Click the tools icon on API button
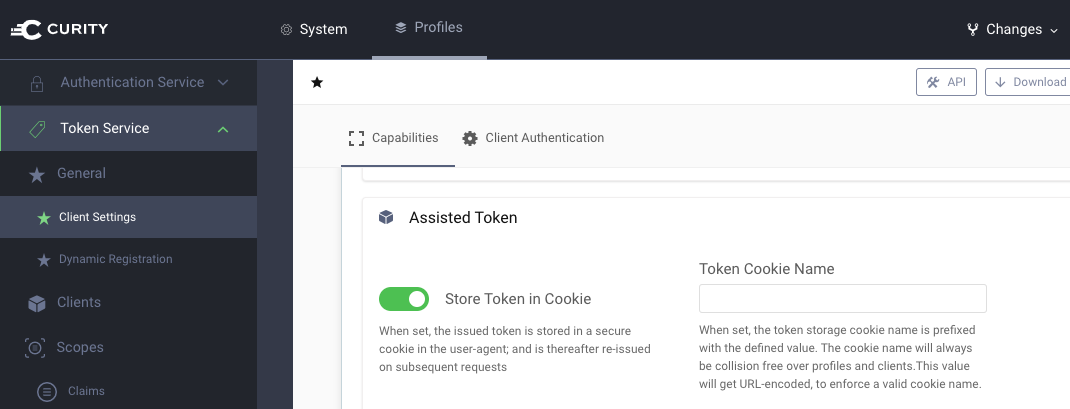Viewport: 1070px width, 409px height. click(933, 82)
